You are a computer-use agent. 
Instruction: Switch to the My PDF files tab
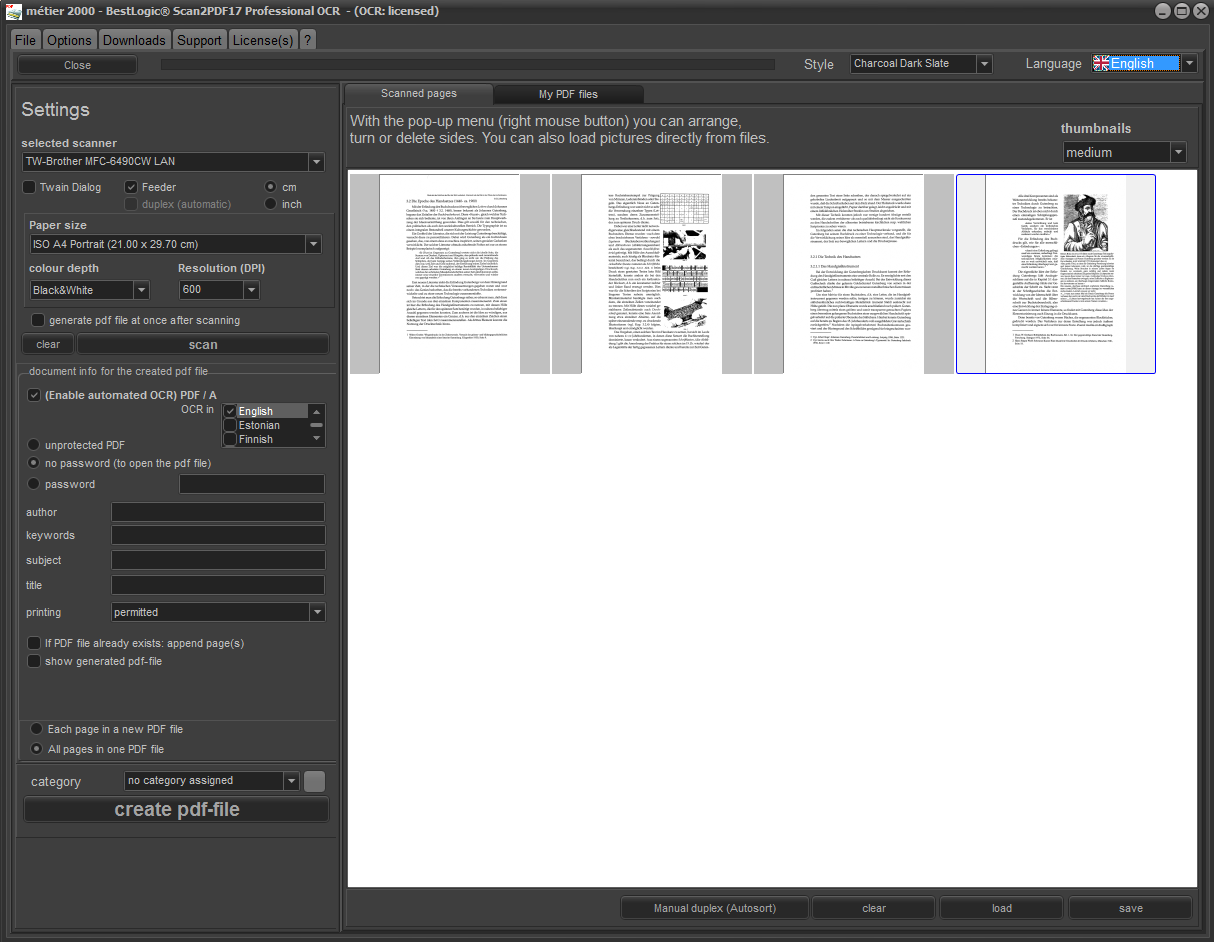click(568, 94)
